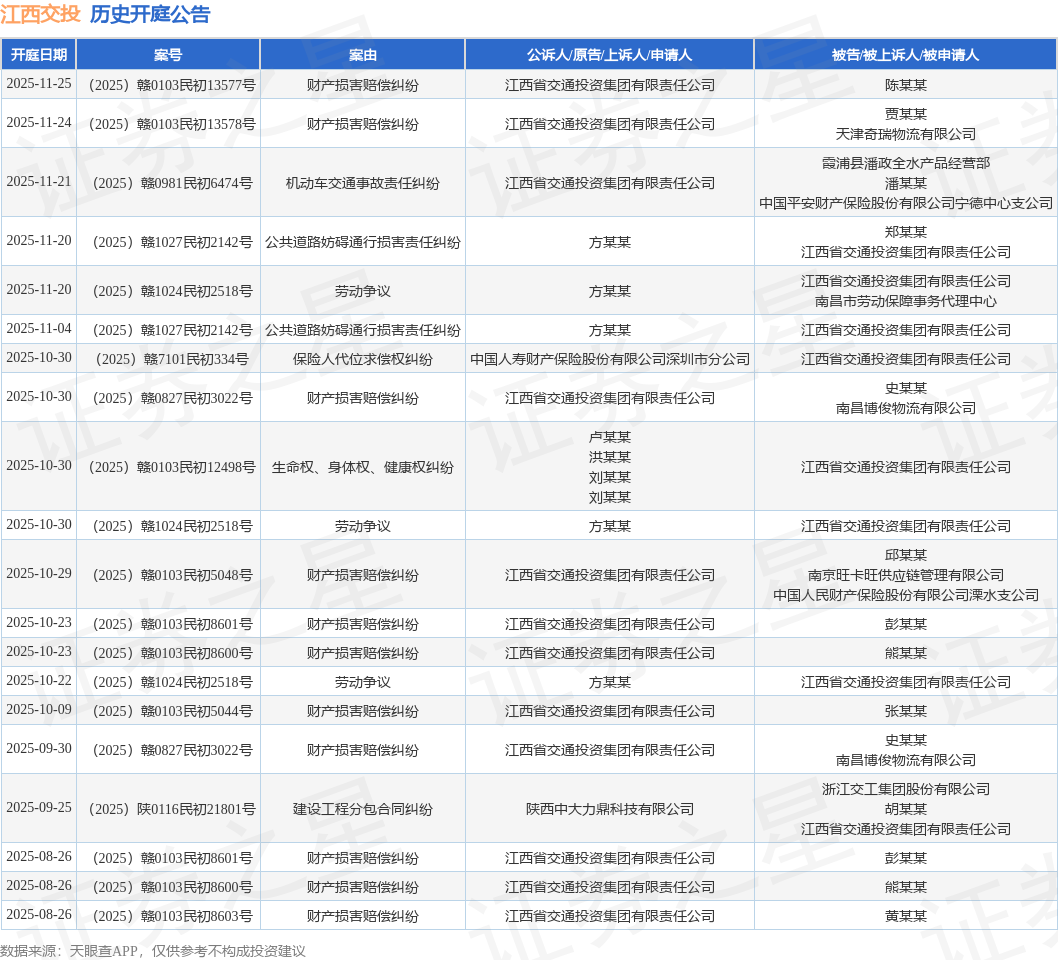Select the 案由 column header
Viewport: 1058px width, 960px height.
point(362,55)
